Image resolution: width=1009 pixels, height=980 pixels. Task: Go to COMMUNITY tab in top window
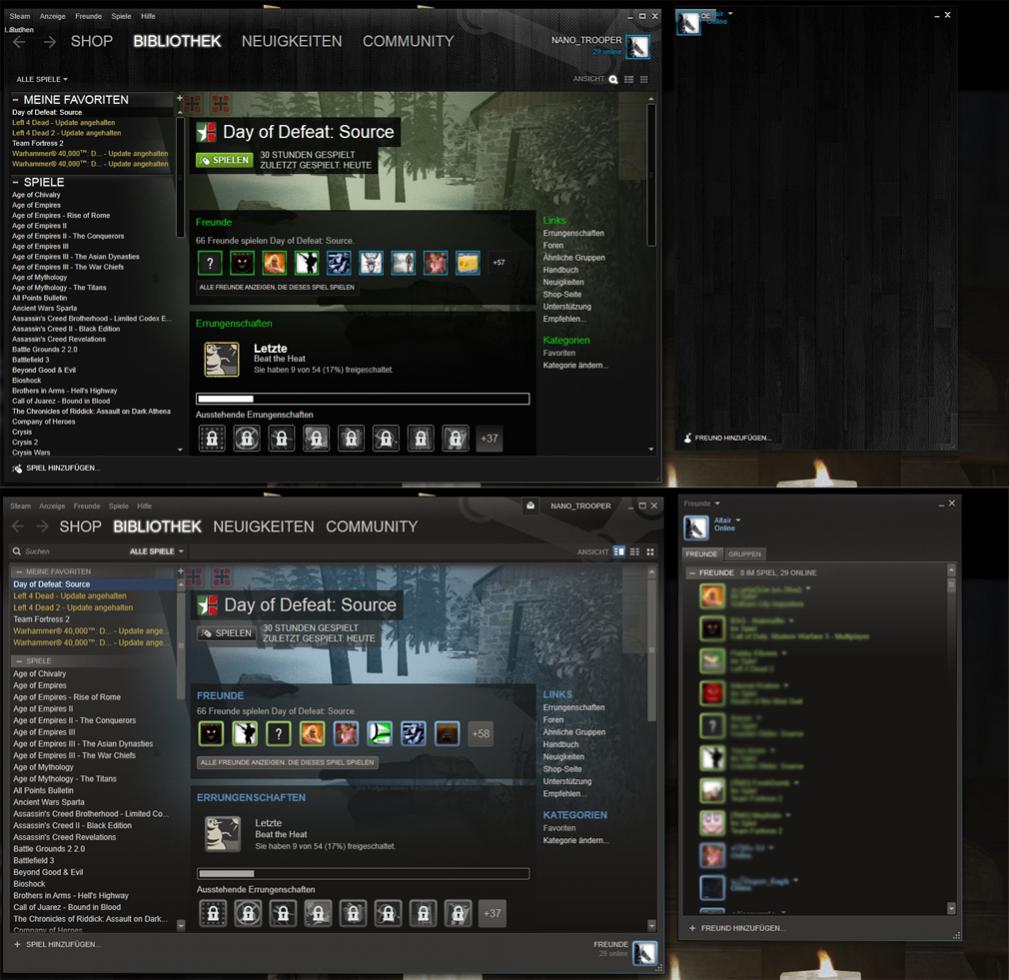point(408,41)
